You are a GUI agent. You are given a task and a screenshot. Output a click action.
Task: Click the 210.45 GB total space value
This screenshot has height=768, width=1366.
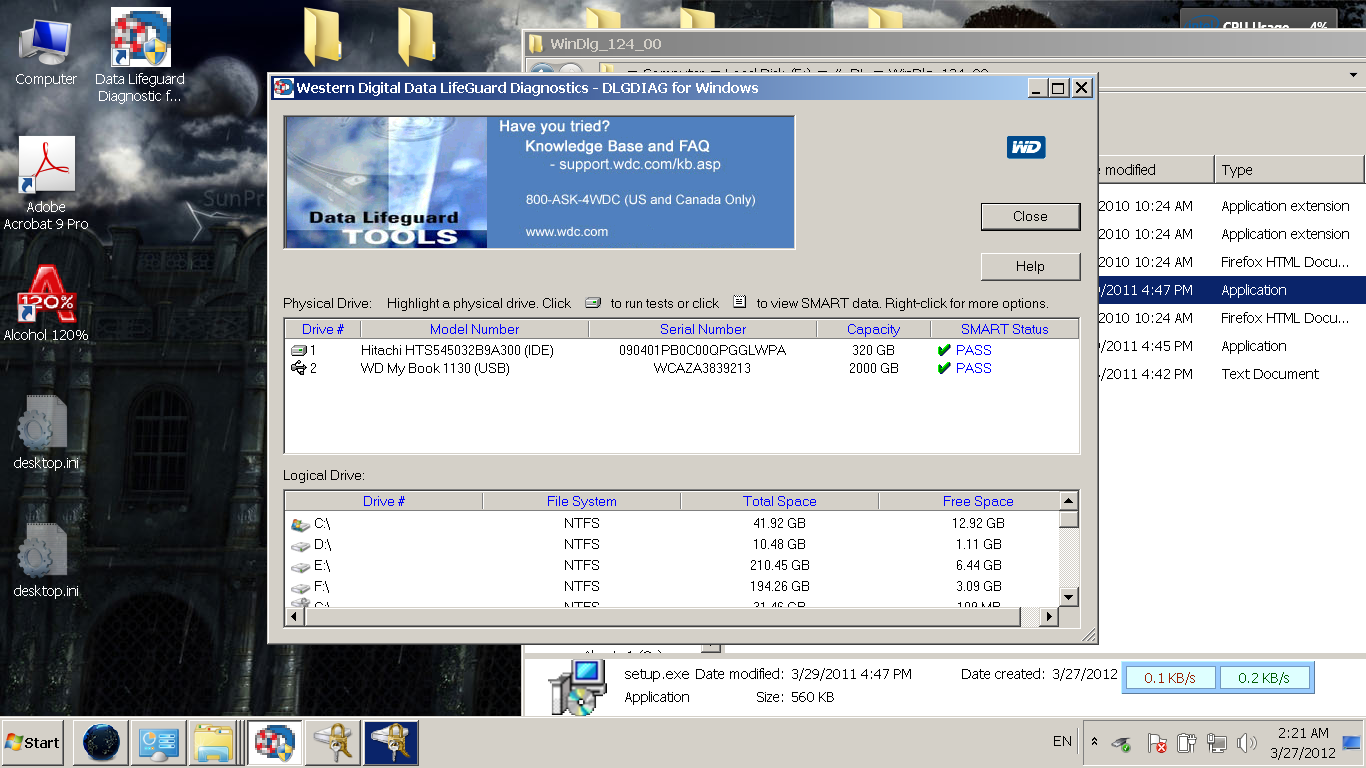(x=779, y=565)
